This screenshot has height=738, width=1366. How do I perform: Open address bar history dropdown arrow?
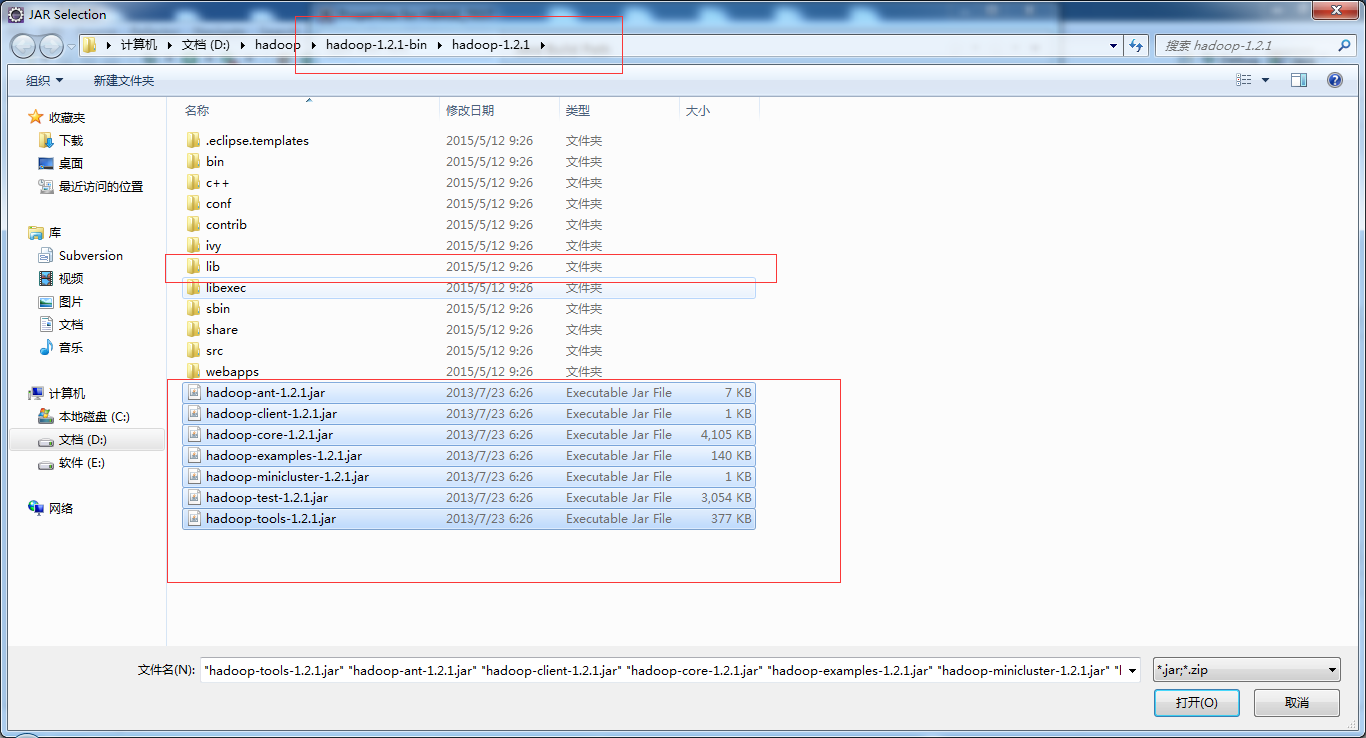click(1114, 45)
